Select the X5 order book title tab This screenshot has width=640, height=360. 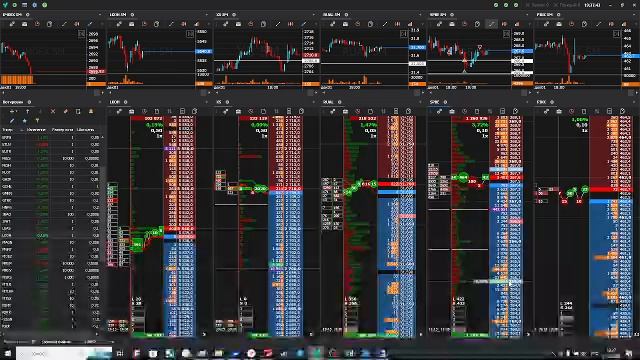click(219, 102)
